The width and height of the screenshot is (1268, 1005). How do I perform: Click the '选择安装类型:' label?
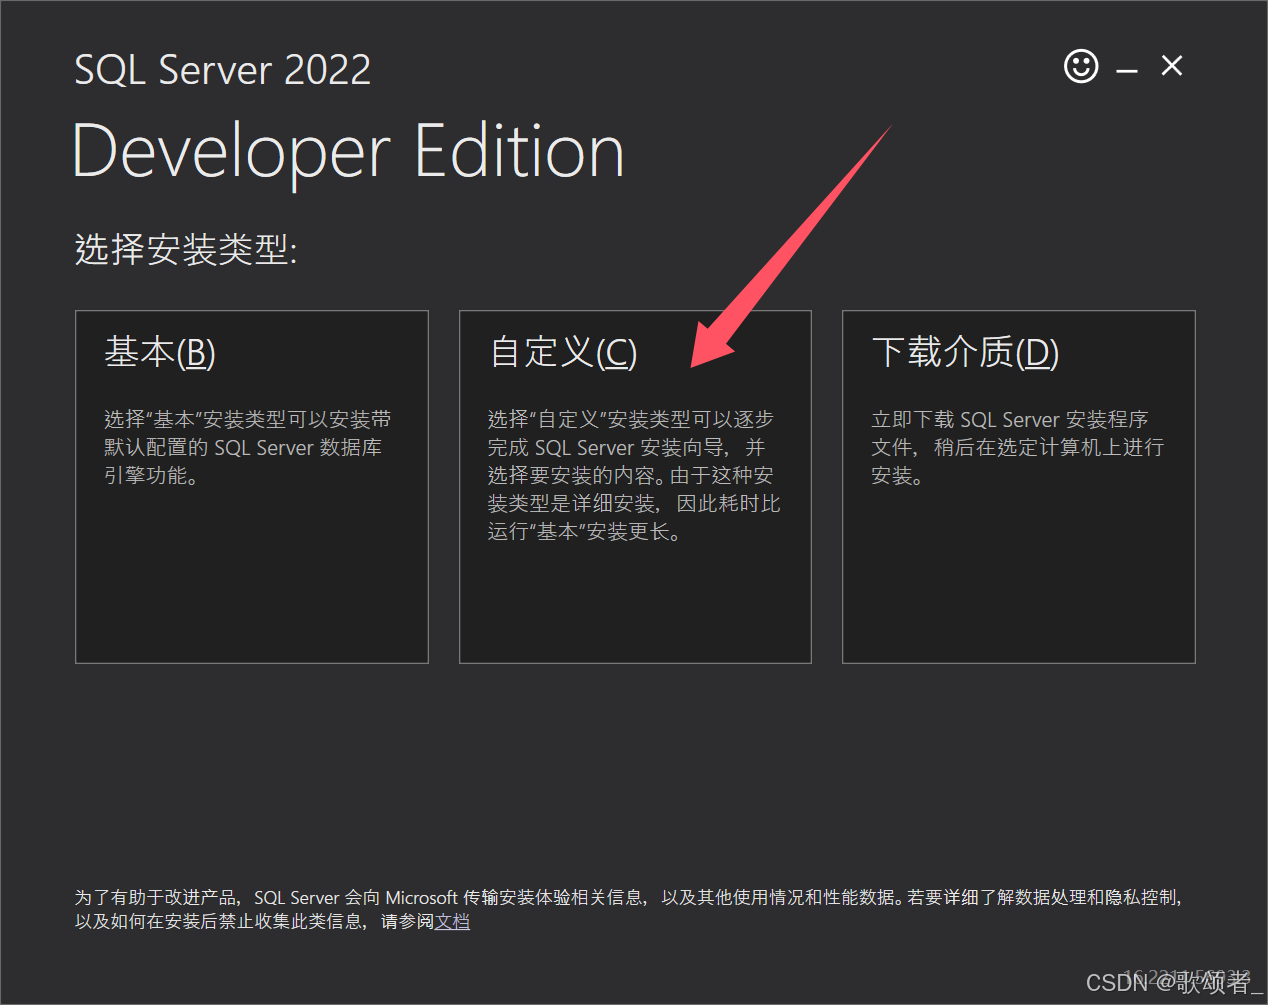[x=186, y=249]
